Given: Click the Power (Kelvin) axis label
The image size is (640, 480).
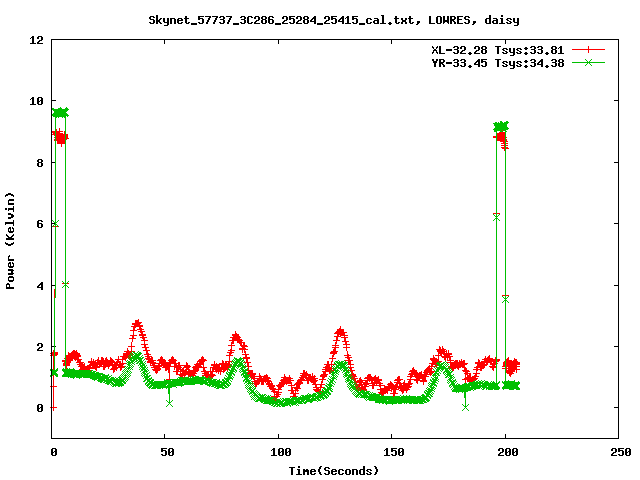Looking at the screenshot, I should [10, 241].
